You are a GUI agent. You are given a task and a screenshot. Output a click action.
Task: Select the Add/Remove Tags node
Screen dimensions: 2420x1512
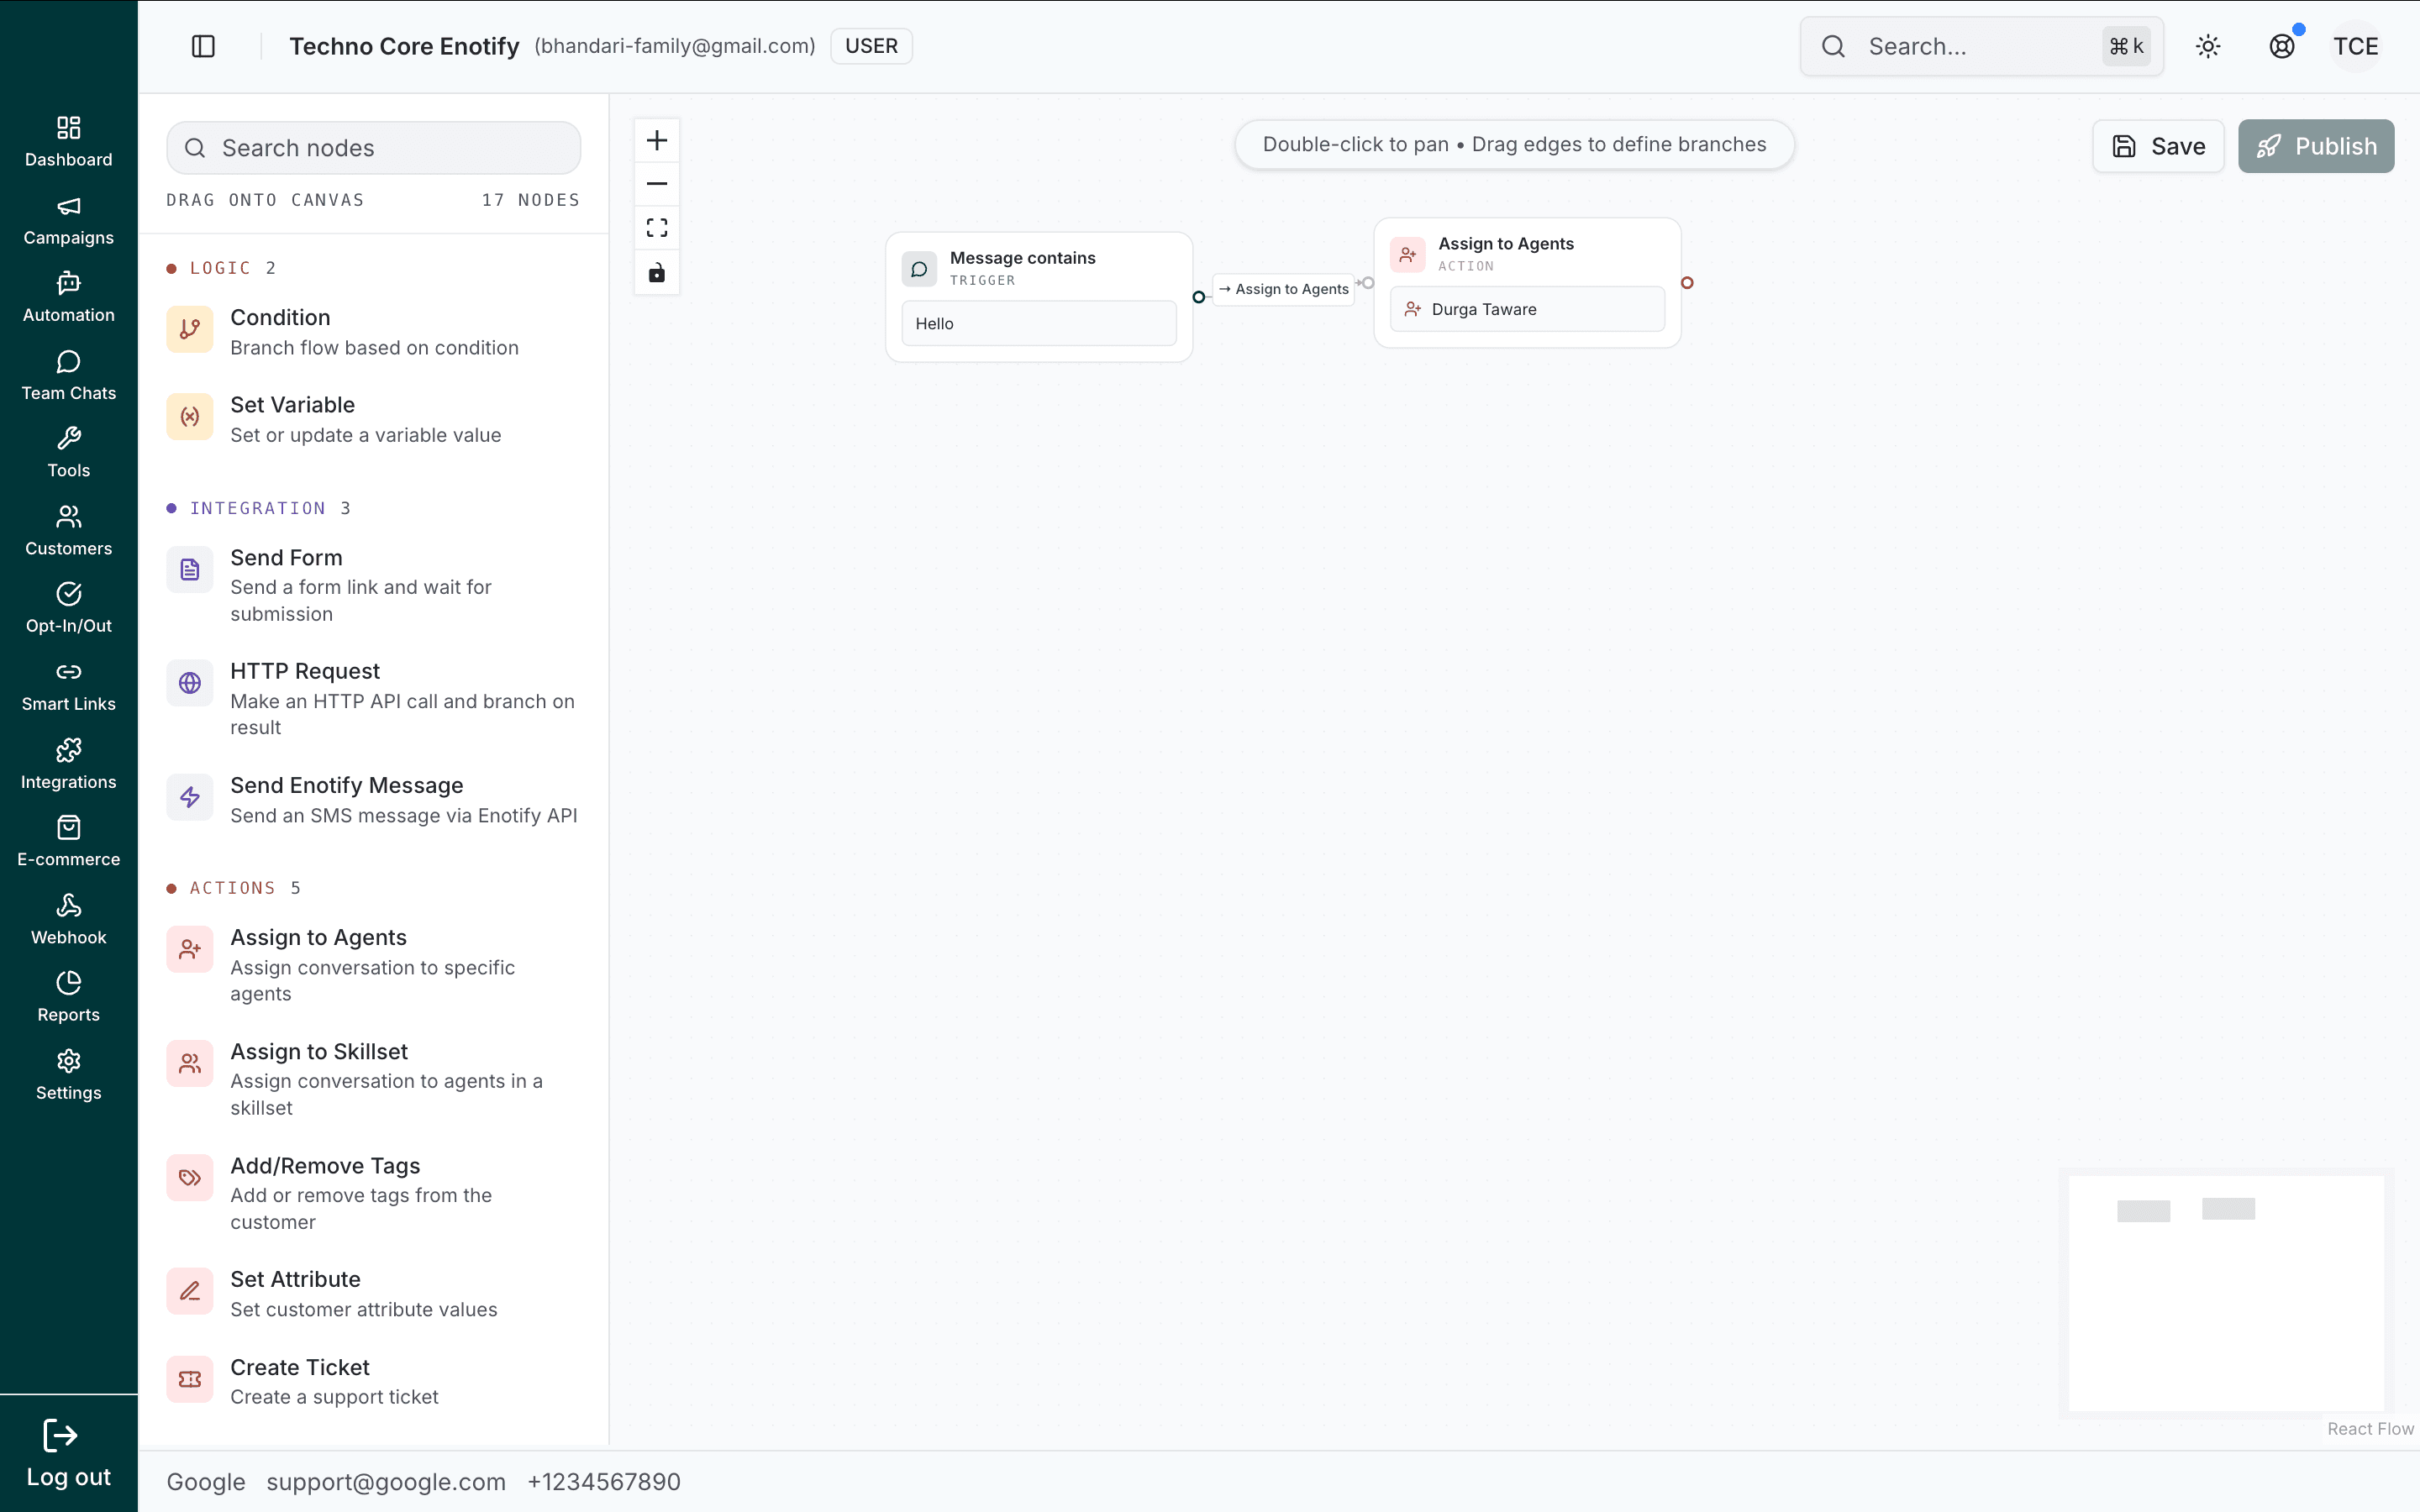374,1193
